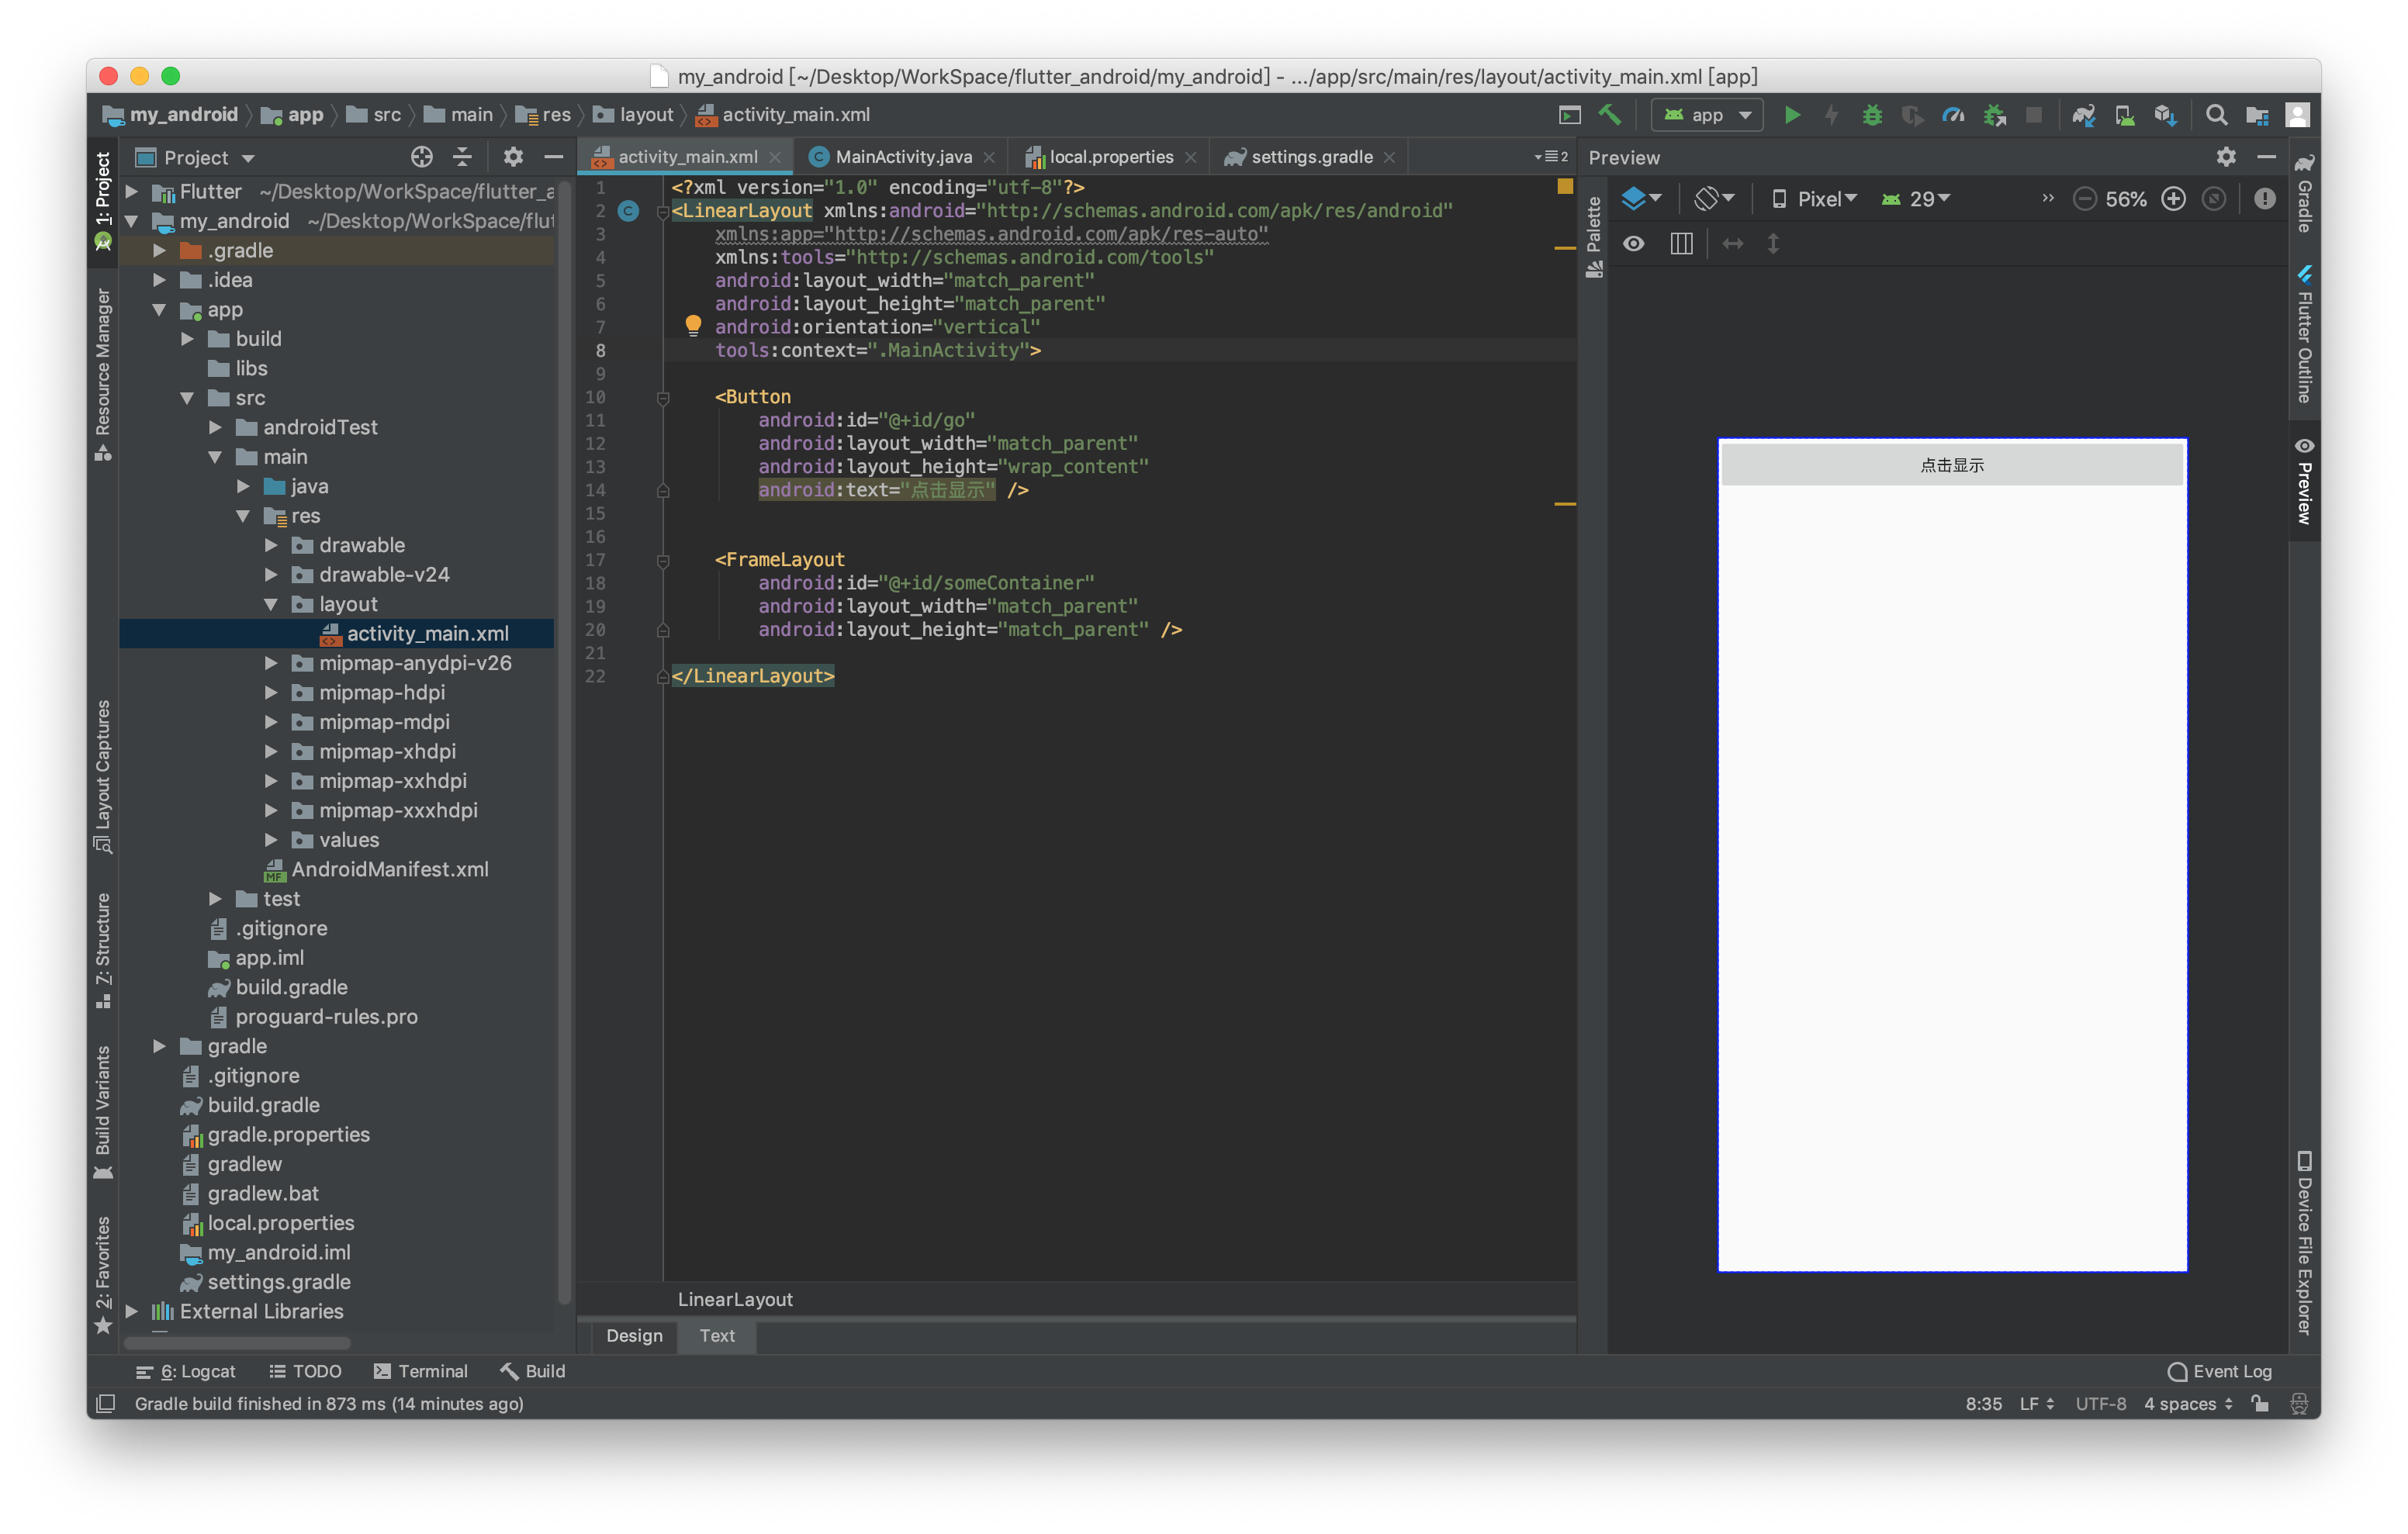Viewport: 2408px width, 1534px height.
Task: Zoom in the preview with plus control
Action: coord(2173,198)
